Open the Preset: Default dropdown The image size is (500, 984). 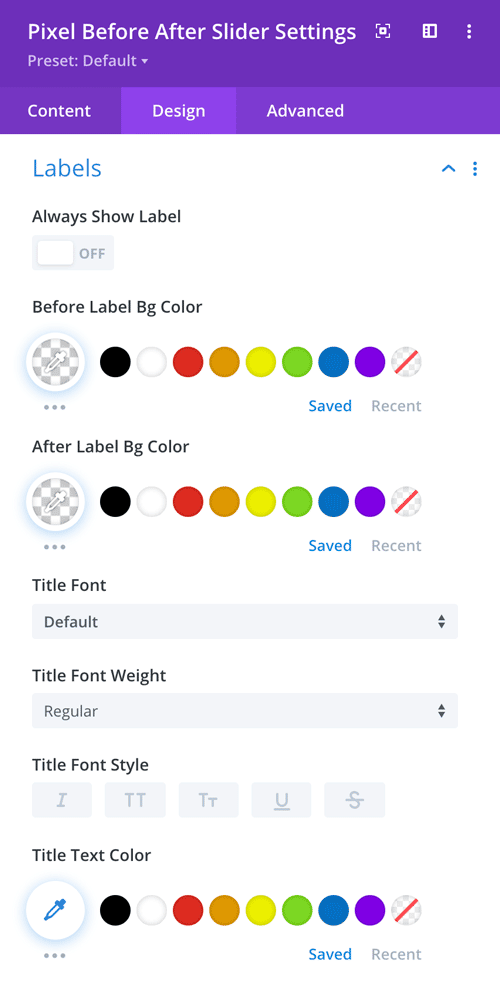tap(88, 61)
